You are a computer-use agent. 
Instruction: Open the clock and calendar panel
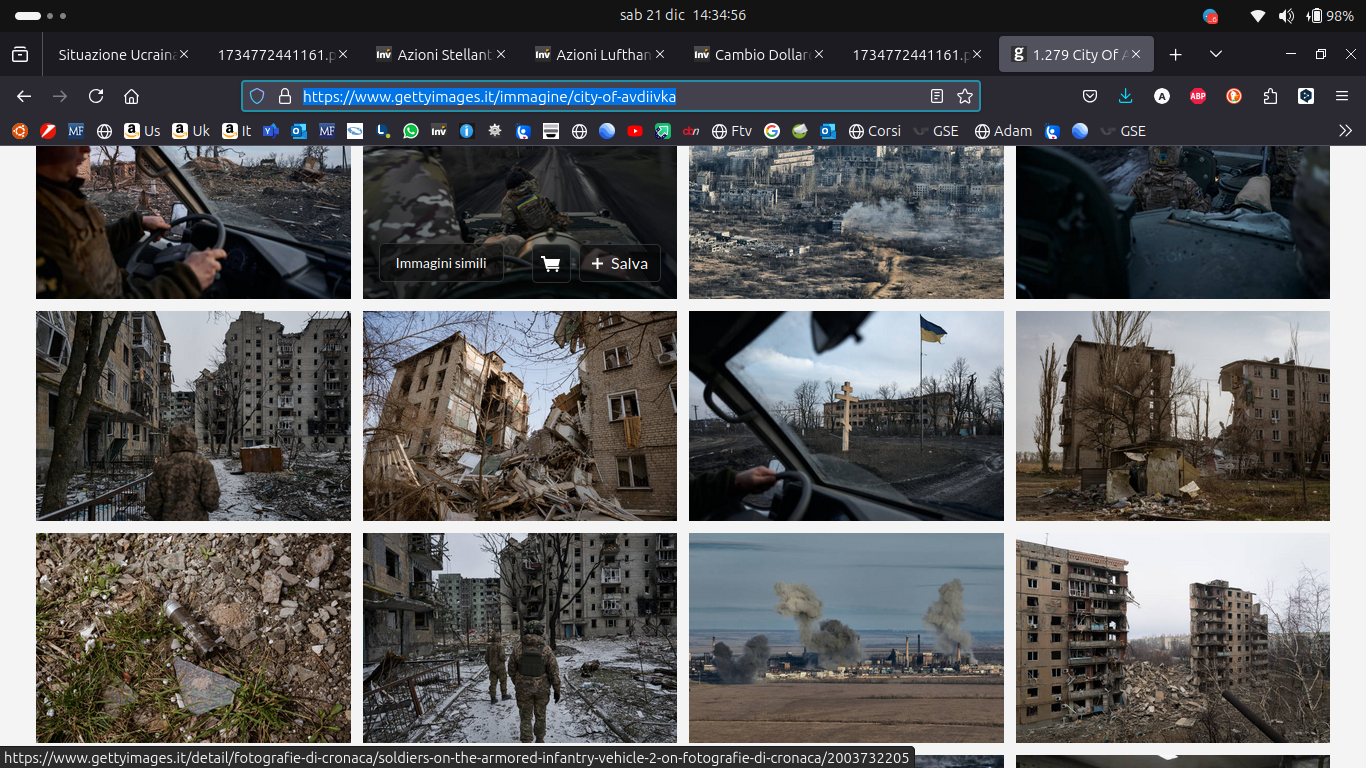click(683, 15)
